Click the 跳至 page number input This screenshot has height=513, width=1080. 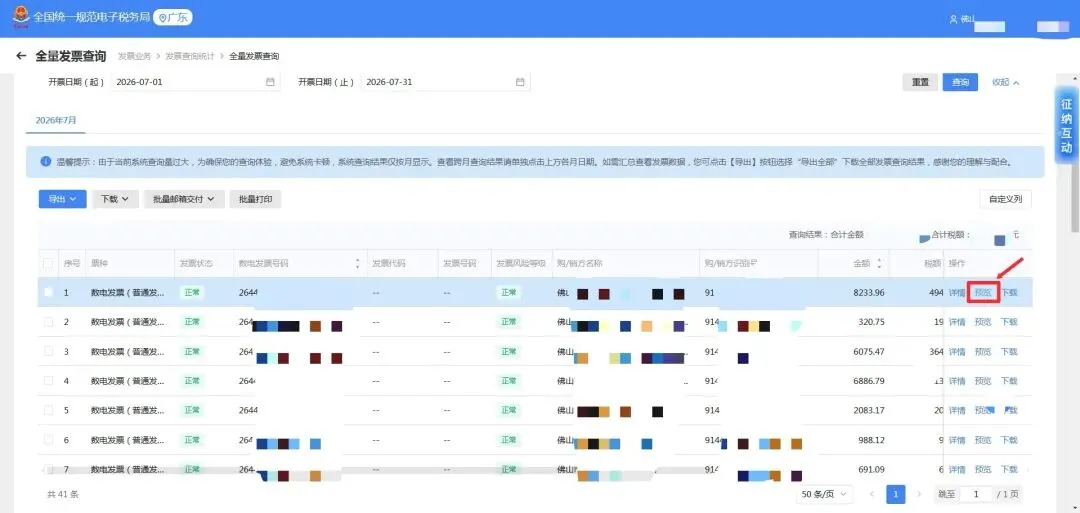[x=976, y=494]
